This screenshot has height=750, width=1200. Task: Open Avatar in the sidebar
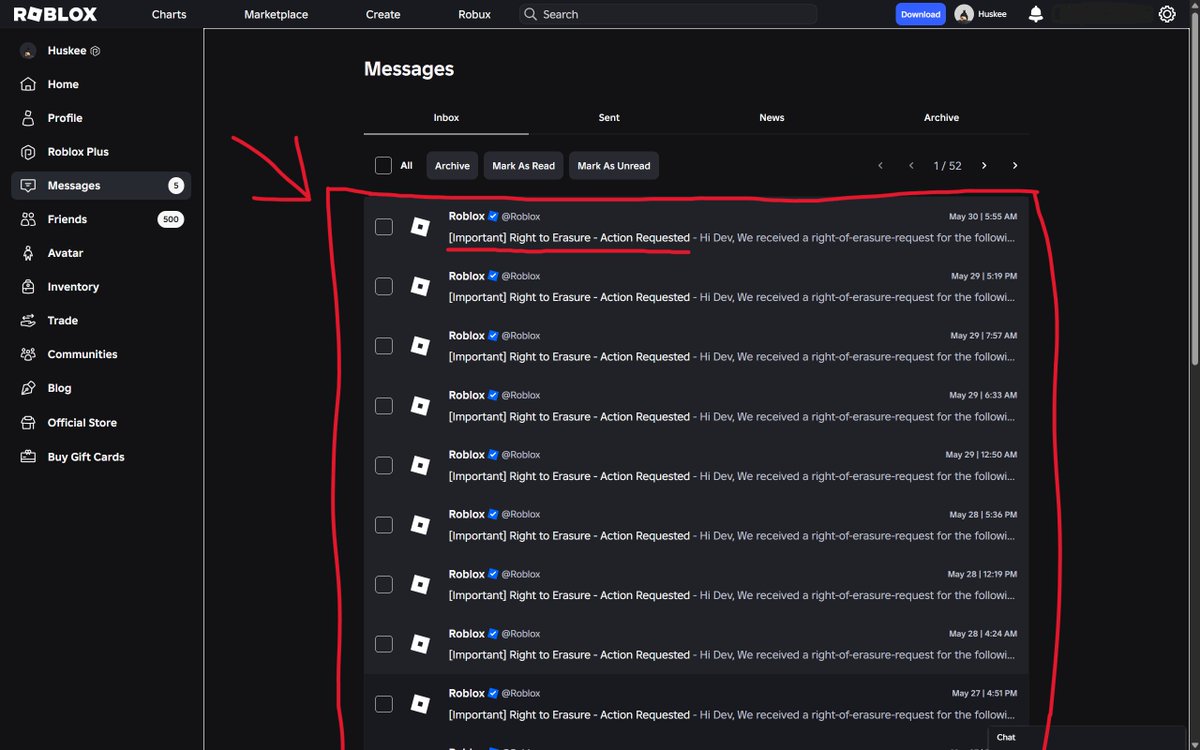coord(65,253)
